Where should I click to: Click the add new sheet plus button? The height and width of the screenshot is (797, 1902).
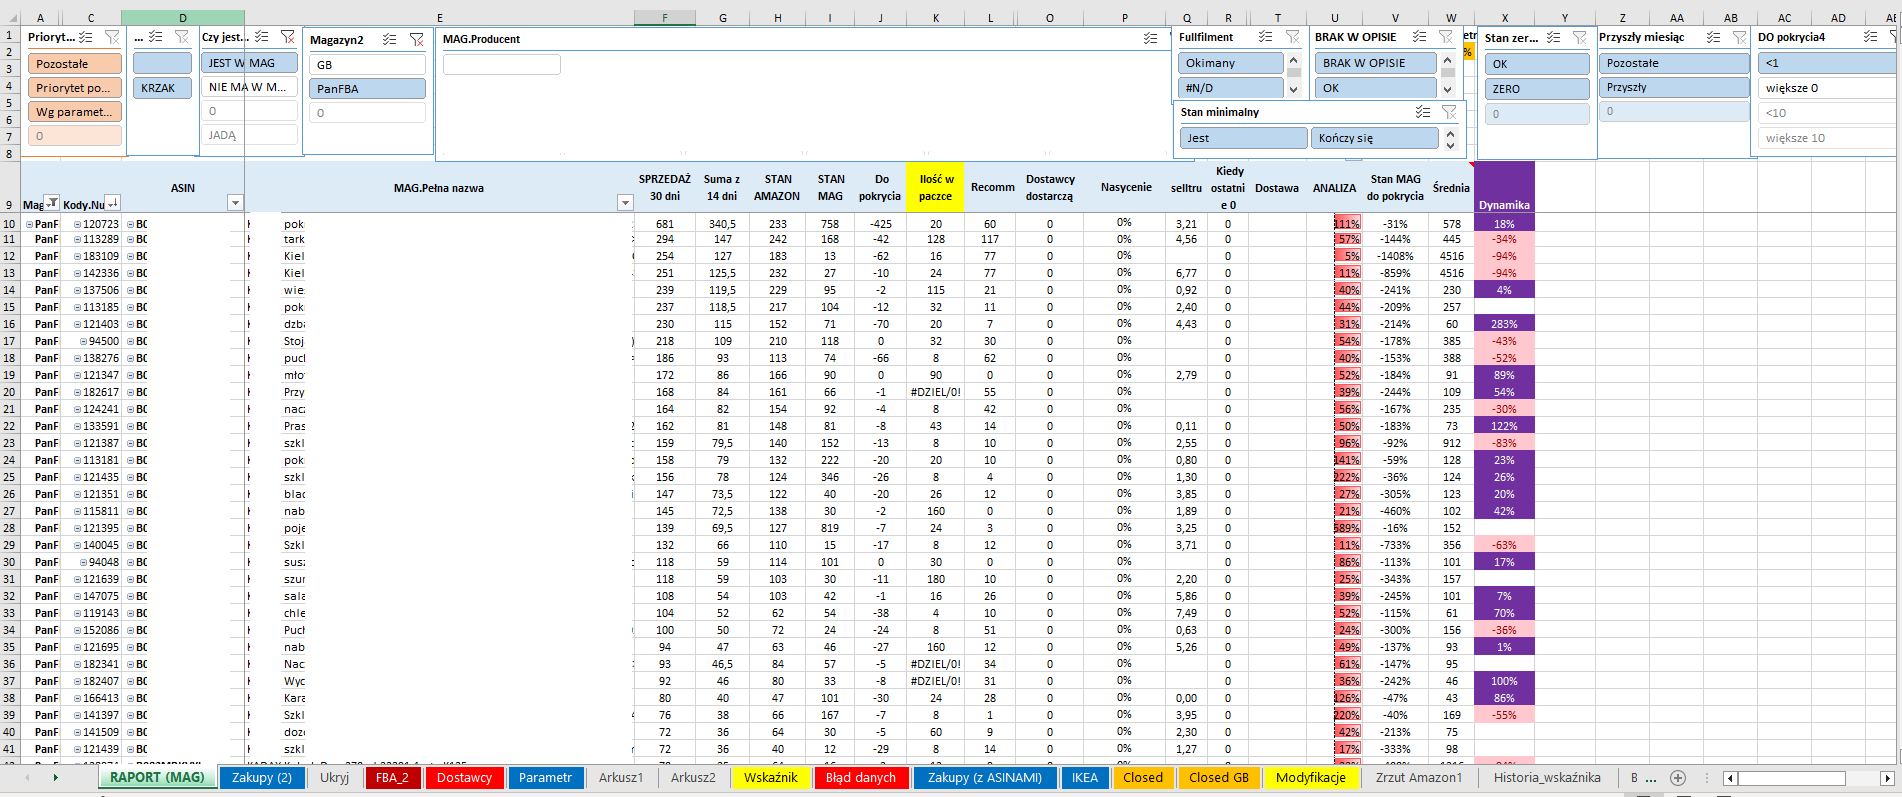(x=1678, y=778)
